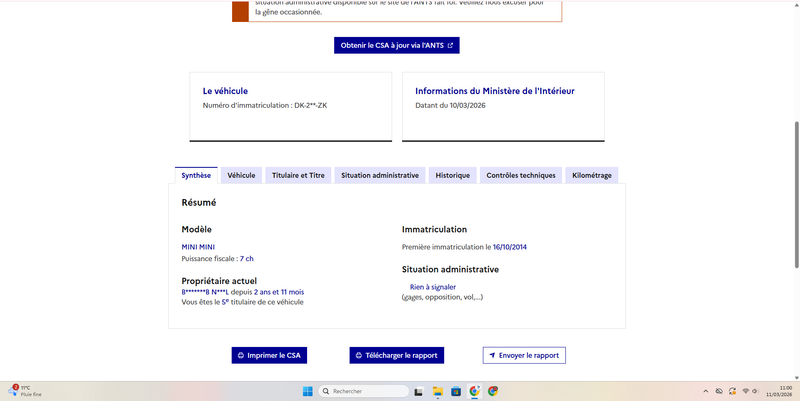Show hidden system tray icons

pos(706,391)
